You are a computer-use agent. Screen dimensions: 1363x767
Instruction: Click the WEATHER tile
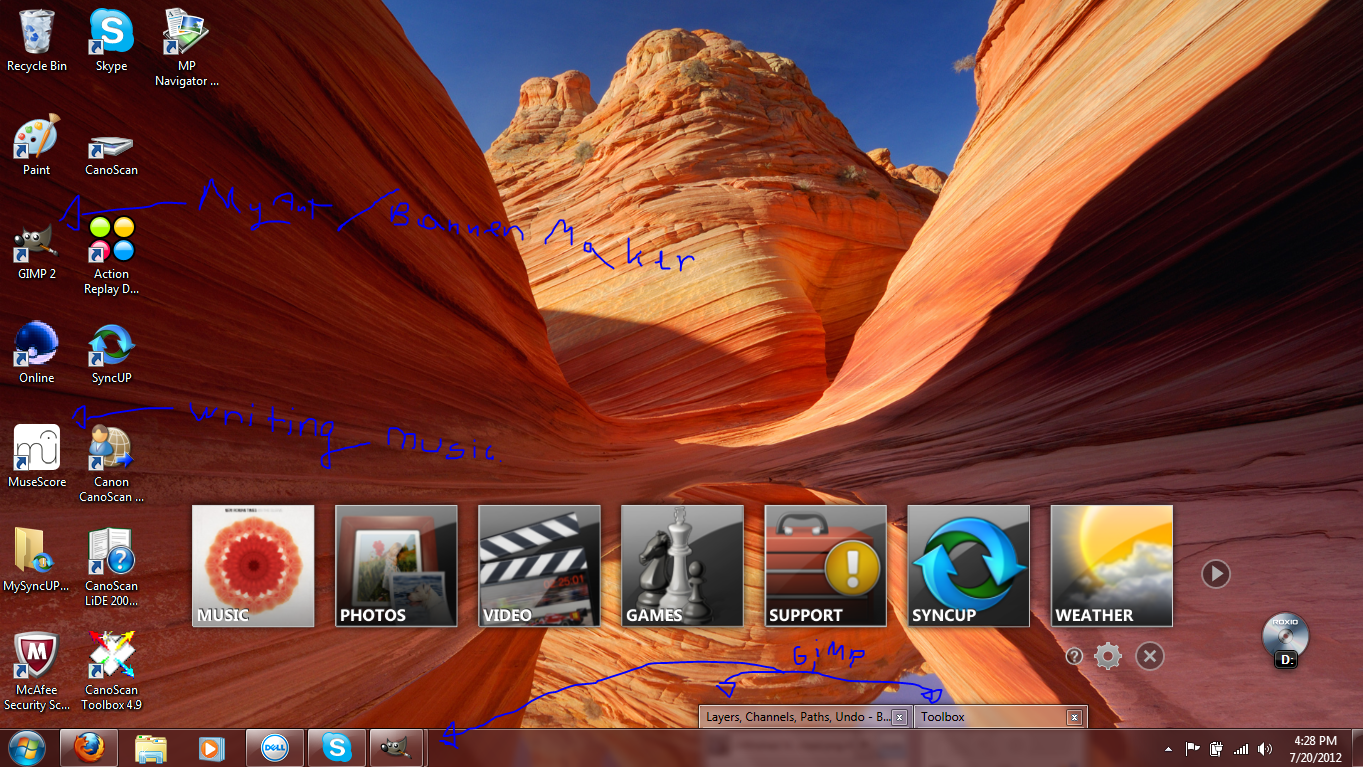(1111, 566)
